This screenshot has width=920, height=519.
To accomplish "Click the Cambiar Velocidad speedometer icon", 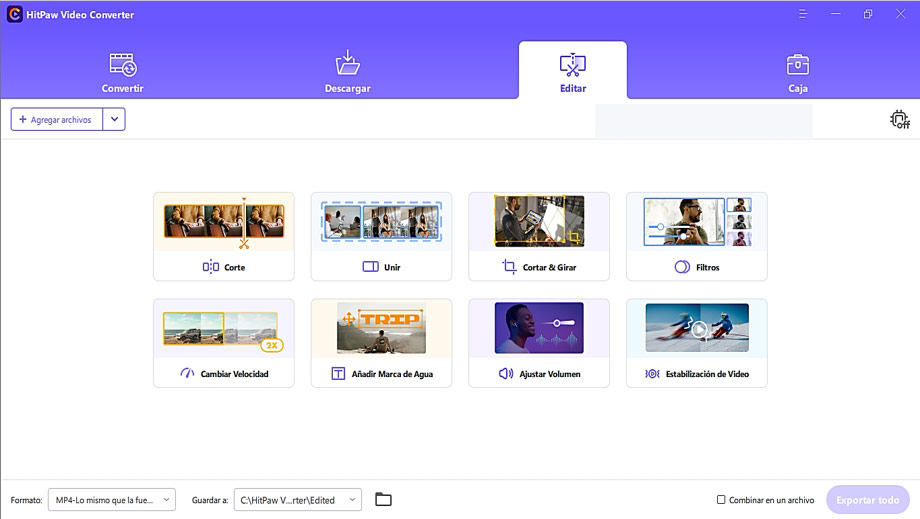I will (187, 374).
